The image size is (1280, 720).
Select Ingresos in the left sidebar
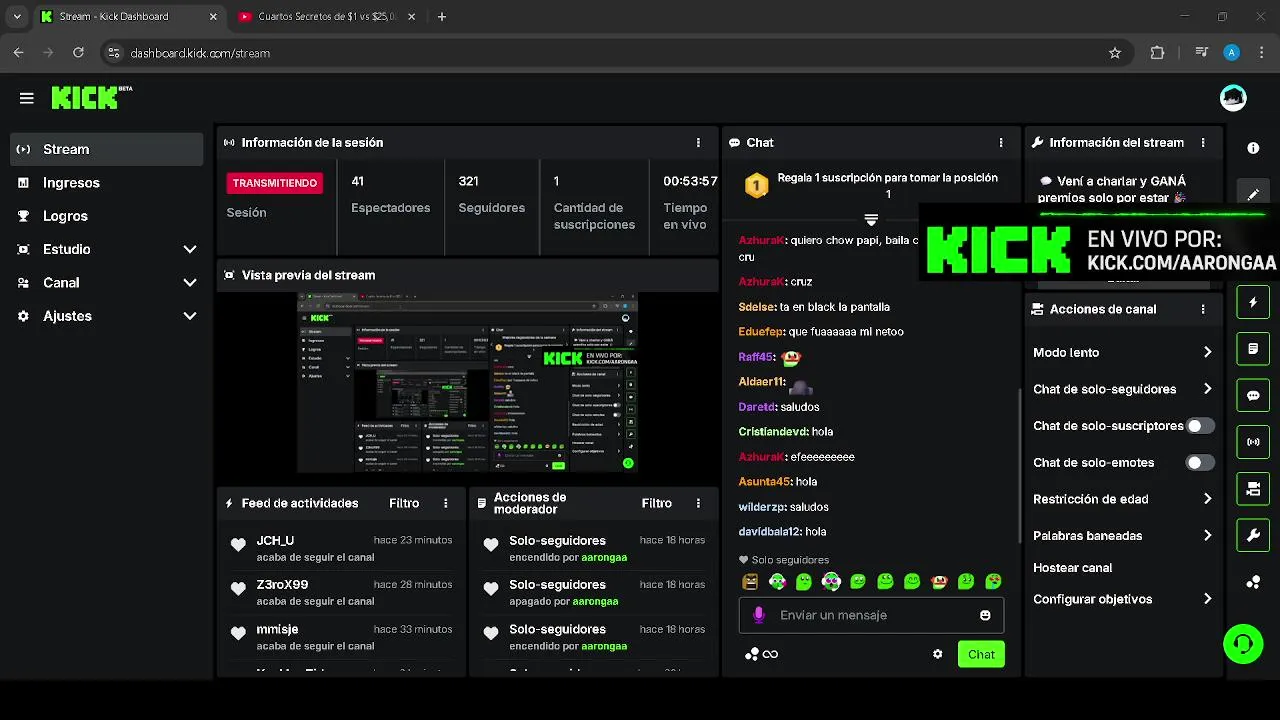tap(106, 183)
